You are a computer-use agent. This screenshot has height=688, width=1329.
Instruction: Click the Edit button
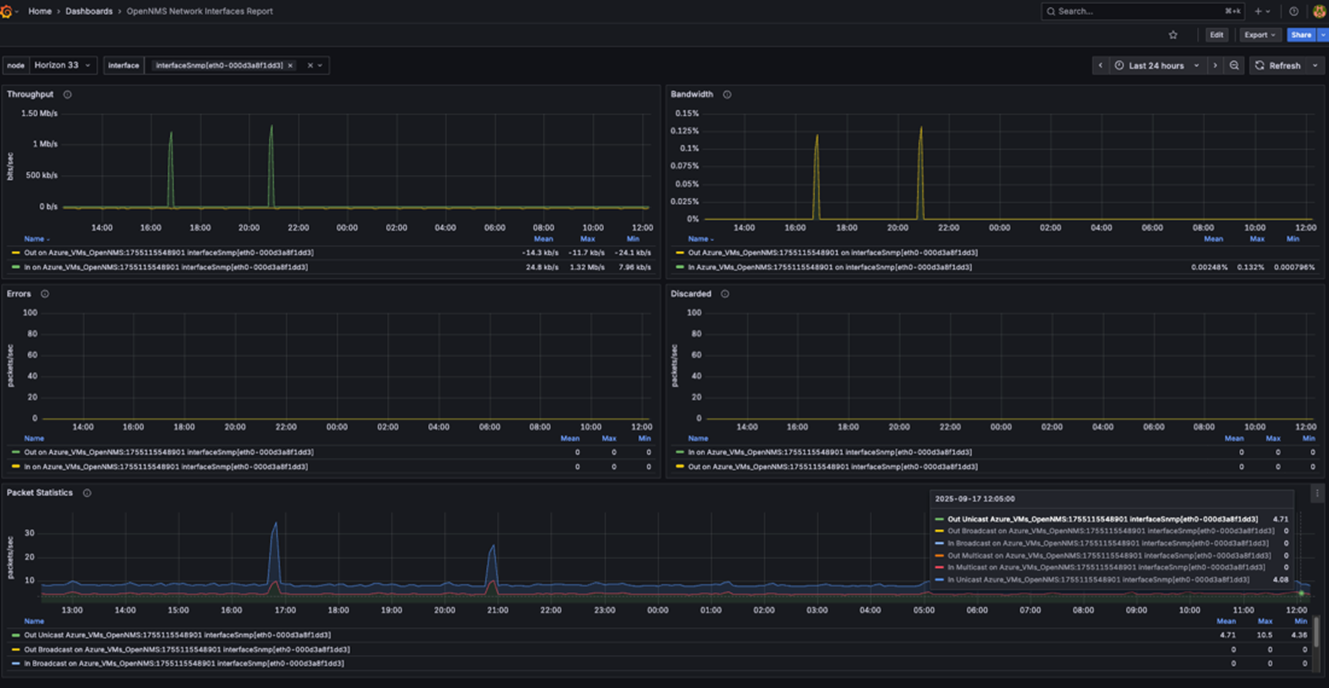pos(1216,34)
